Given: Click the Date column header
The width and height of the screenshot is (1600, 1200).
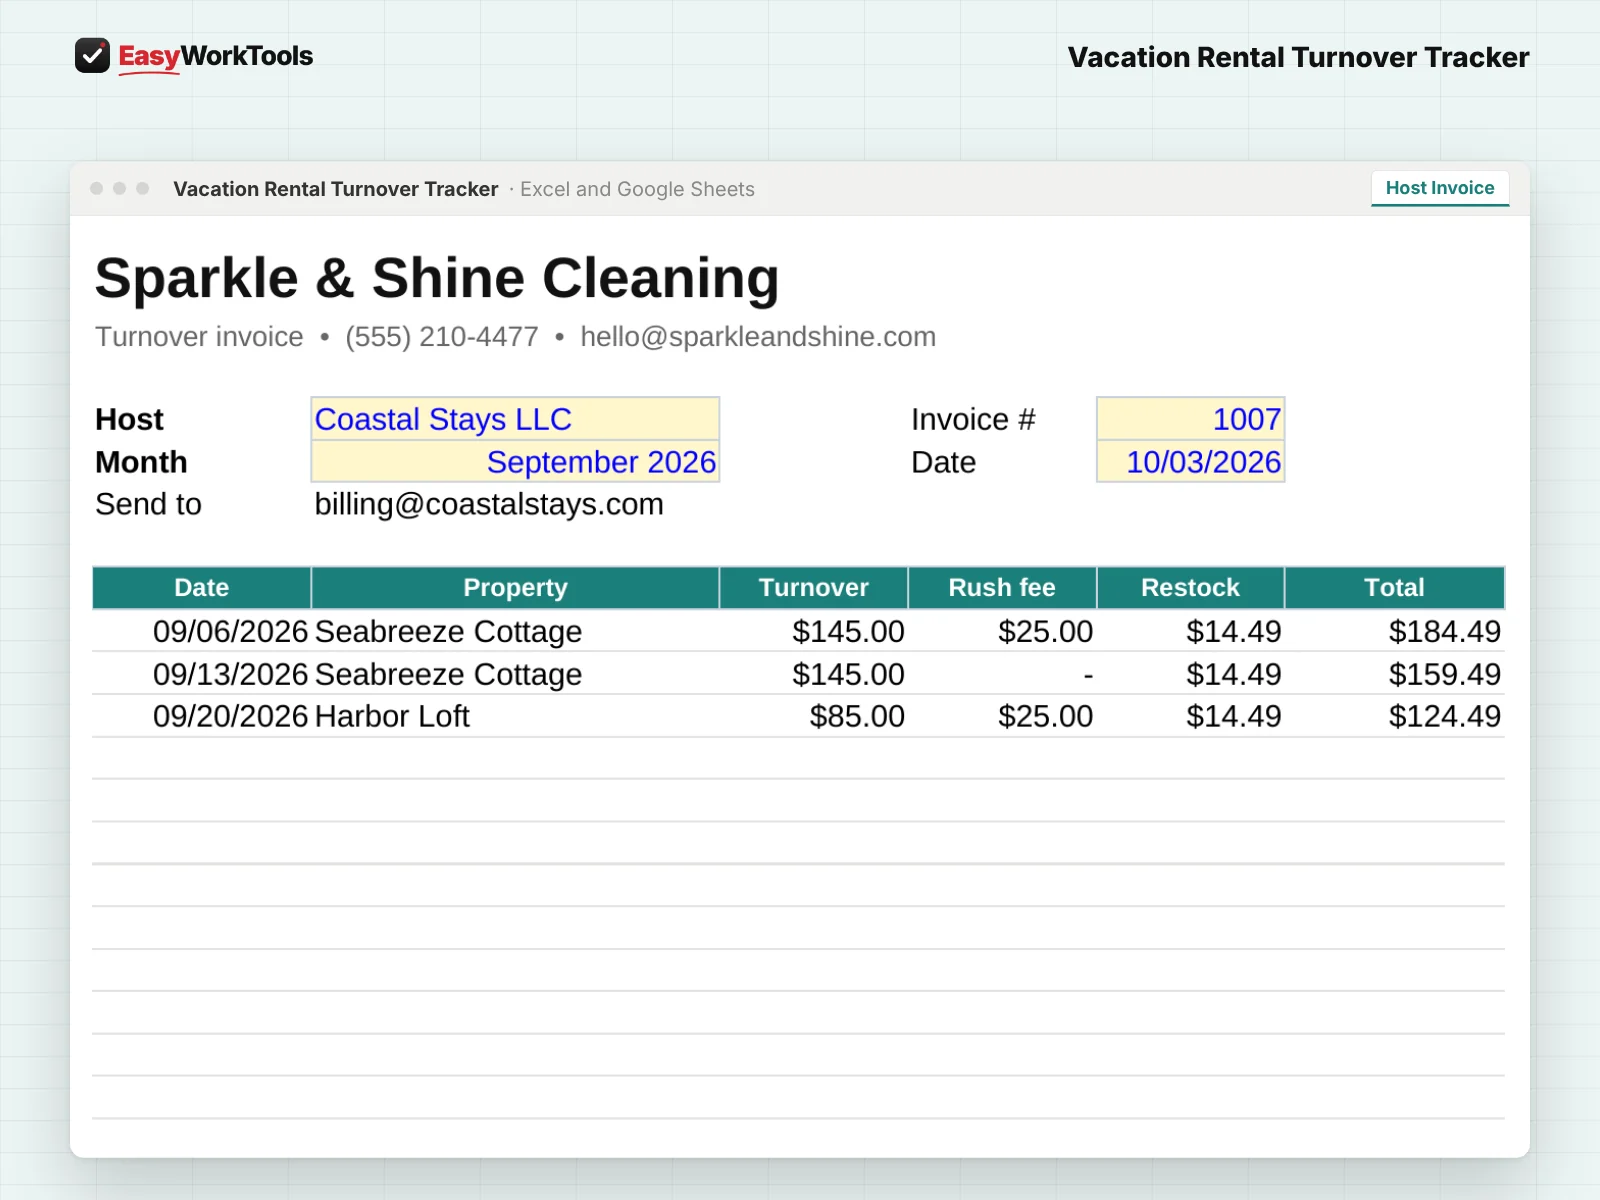Looking at the screenshot, I should point(202,588).
